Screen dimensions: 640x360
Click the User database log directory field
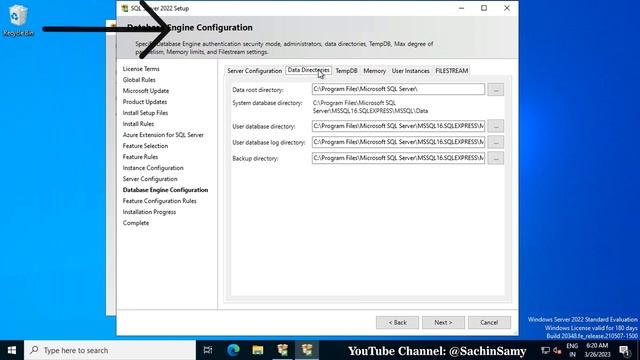click(x=398, y=142)
